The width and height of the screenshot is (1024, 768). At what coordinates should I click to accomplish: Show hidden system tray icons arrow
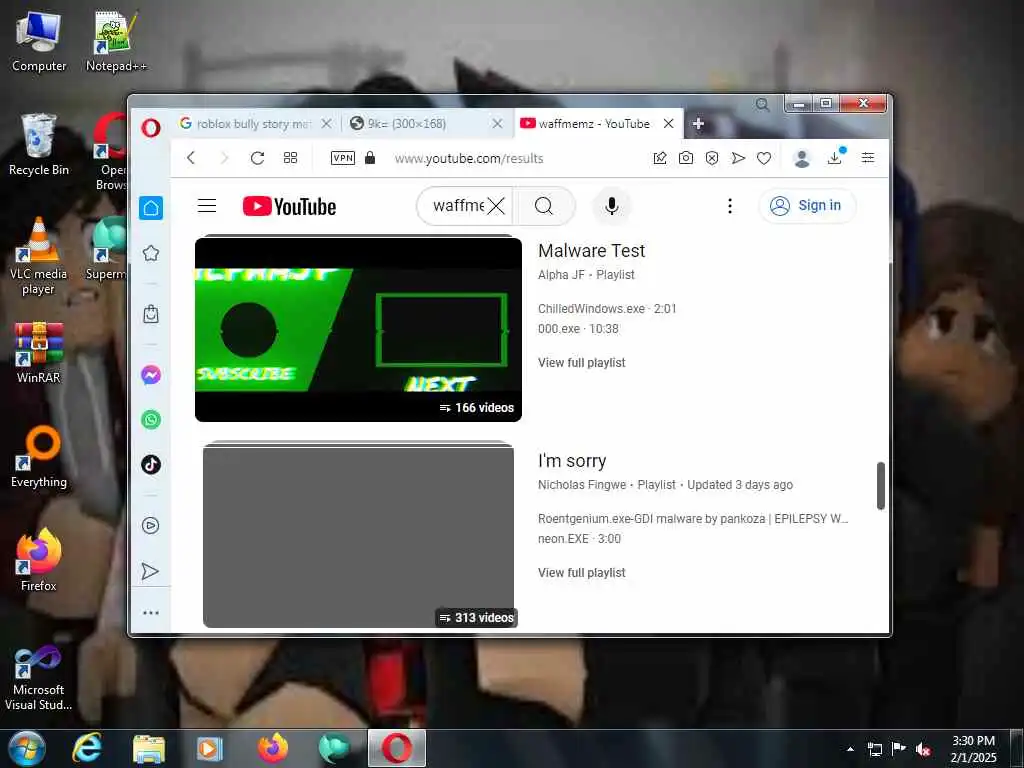click(x=850, y=749)
